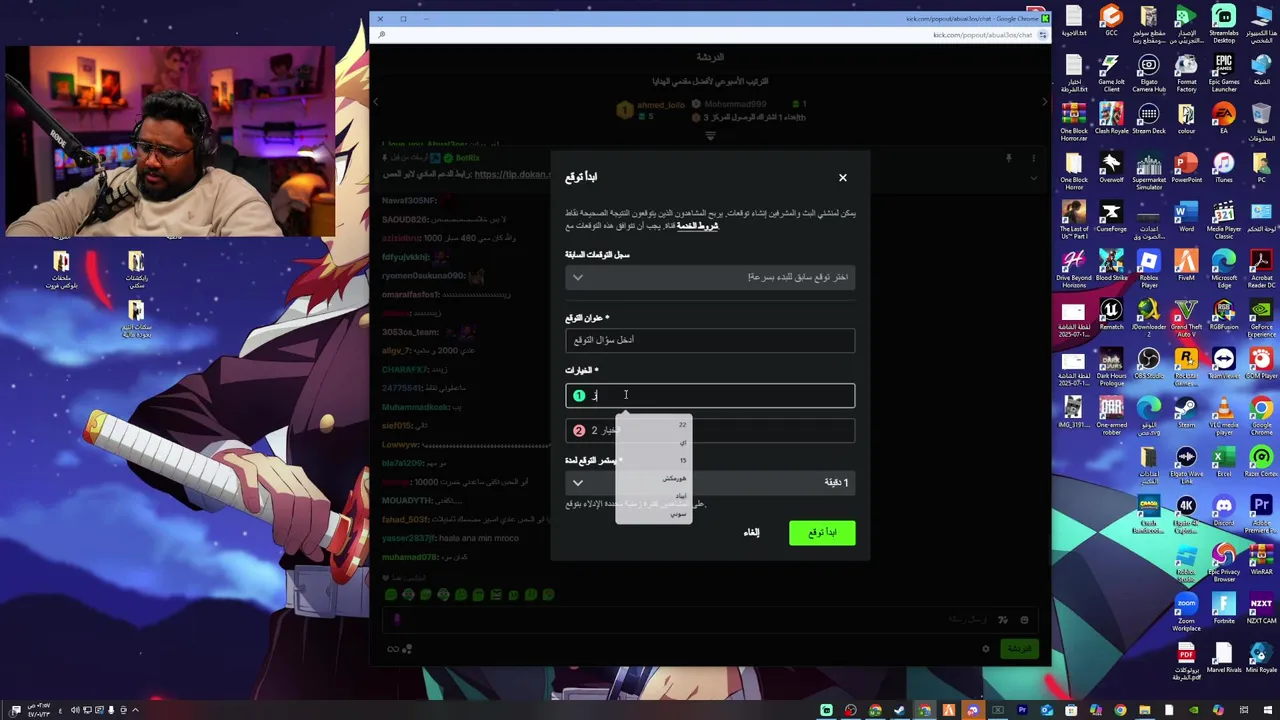Screen dimensions: 1280x720
Task: Open Overwolf desktop shortcut
Action: click(1111, 167)
